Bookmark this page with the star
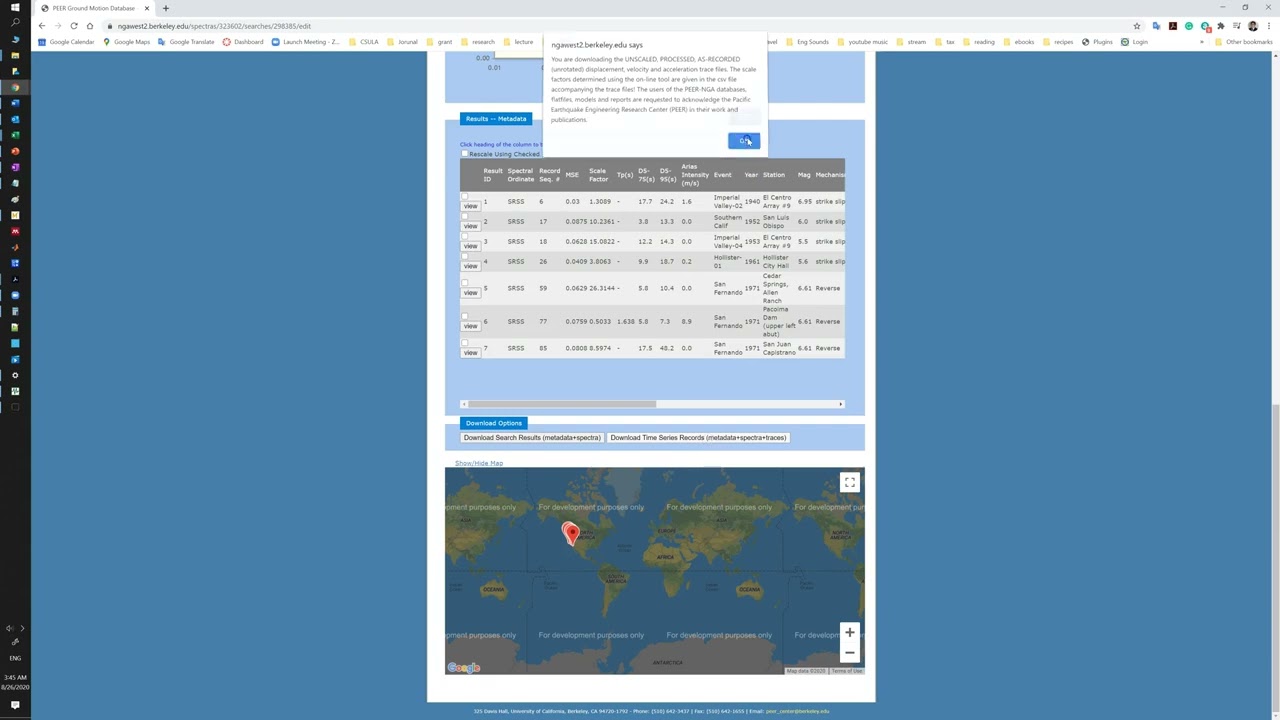This screenshot has width=1280, height=720. 1137,26
